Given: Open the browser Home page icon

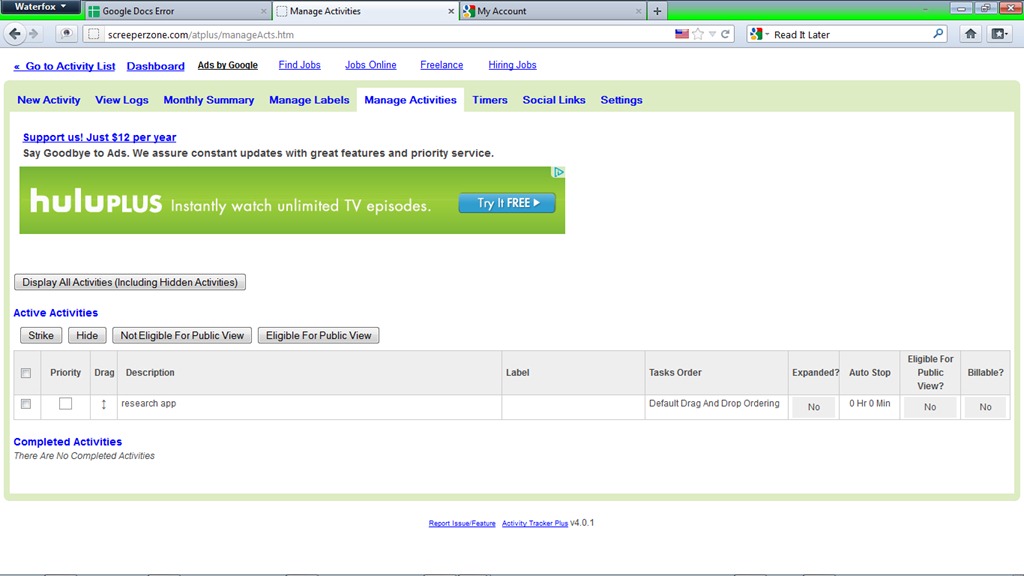Looking at the screenshot, I should pos(970,34).
